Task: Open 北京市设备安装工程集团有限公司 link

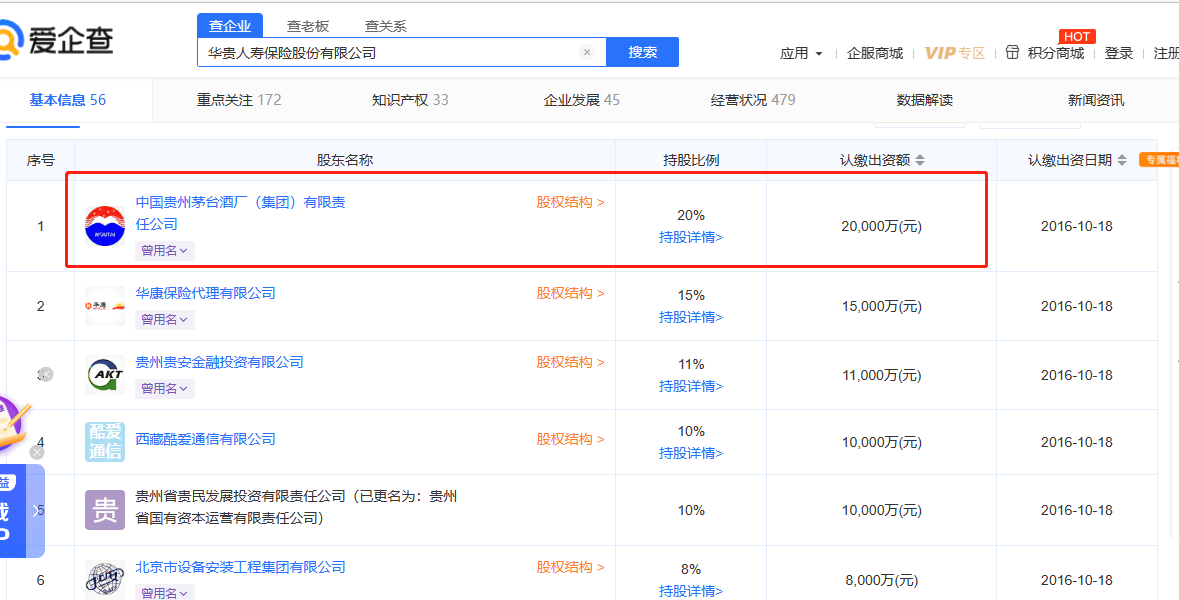Action: click(x=241, y=567)
